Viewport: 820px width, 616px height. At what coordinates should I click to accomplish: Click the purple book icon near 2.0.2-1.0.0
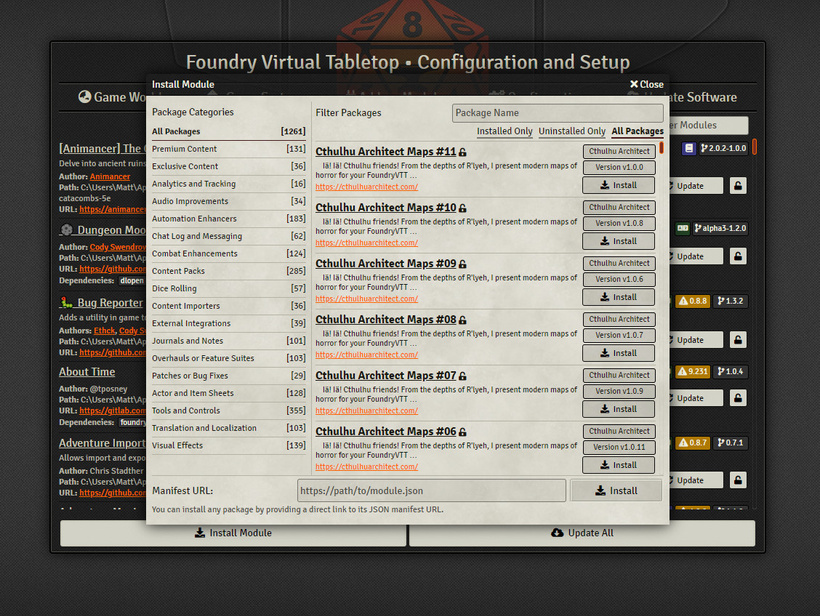[x=689, y=148]
